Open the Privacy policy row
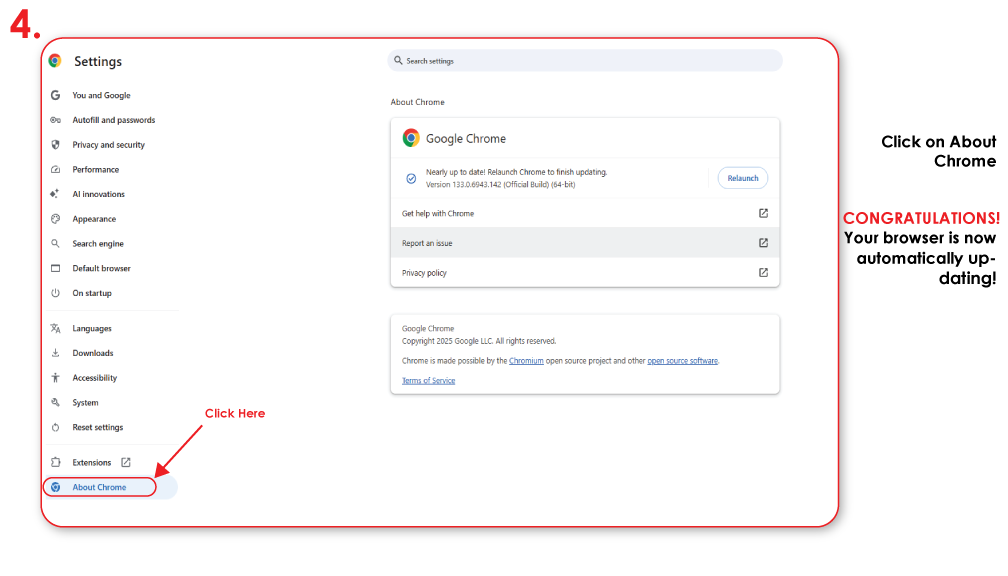The width and height of the screenshot is (1008, 576). (x=584, y=273)
